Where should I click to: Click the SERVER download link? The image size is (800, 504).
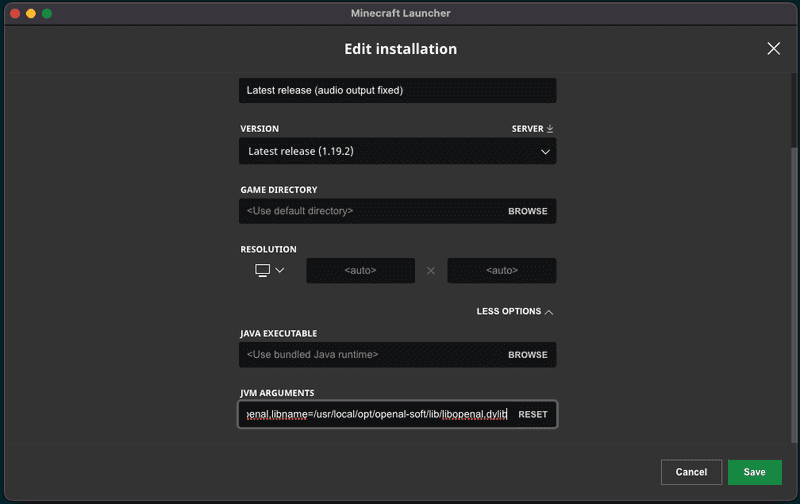point(532,129)
